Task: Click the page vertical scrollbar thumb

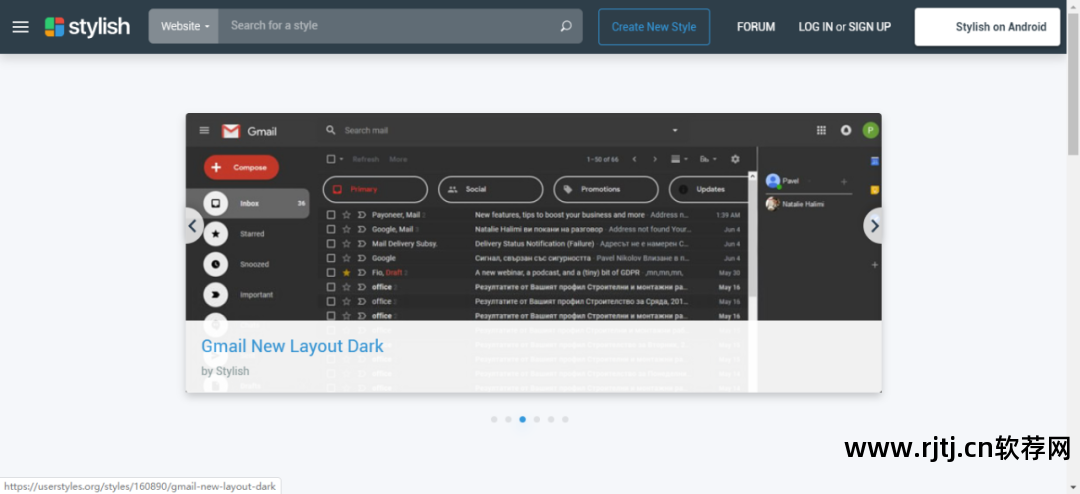Action: [1073, 83]
